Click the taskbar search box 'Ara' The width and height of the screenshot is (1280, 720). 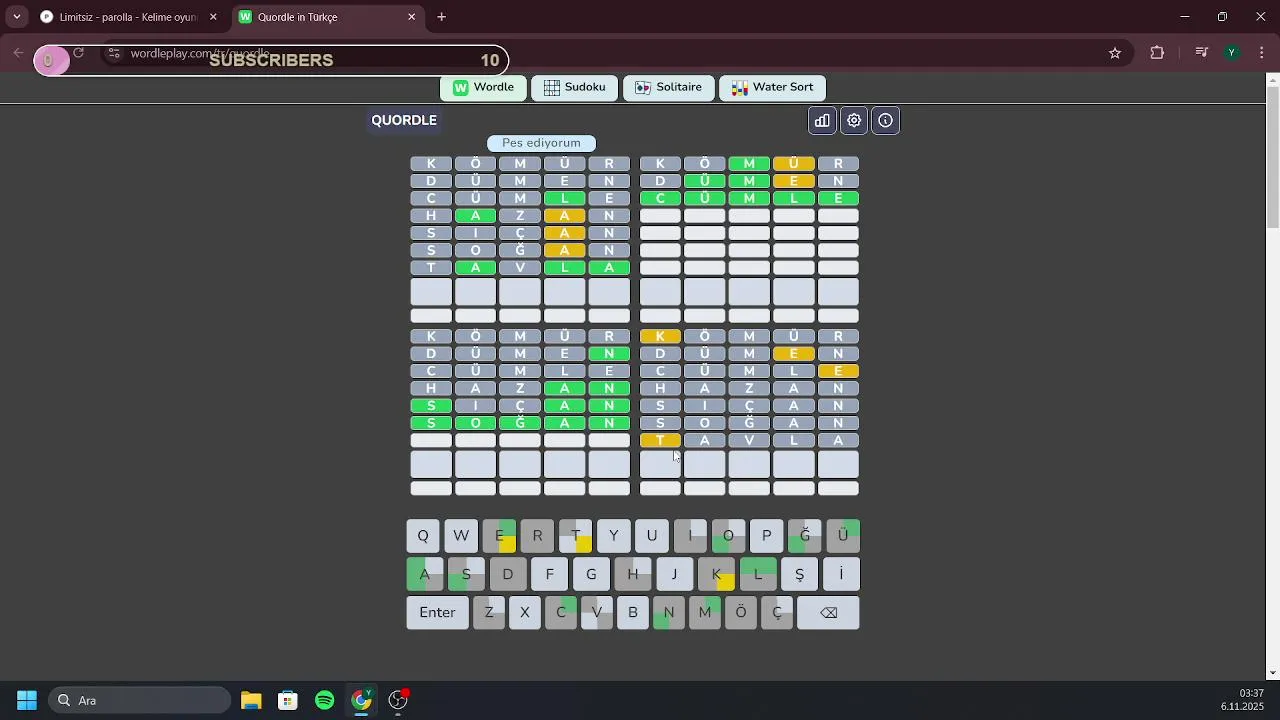click(x=139, y=700)
